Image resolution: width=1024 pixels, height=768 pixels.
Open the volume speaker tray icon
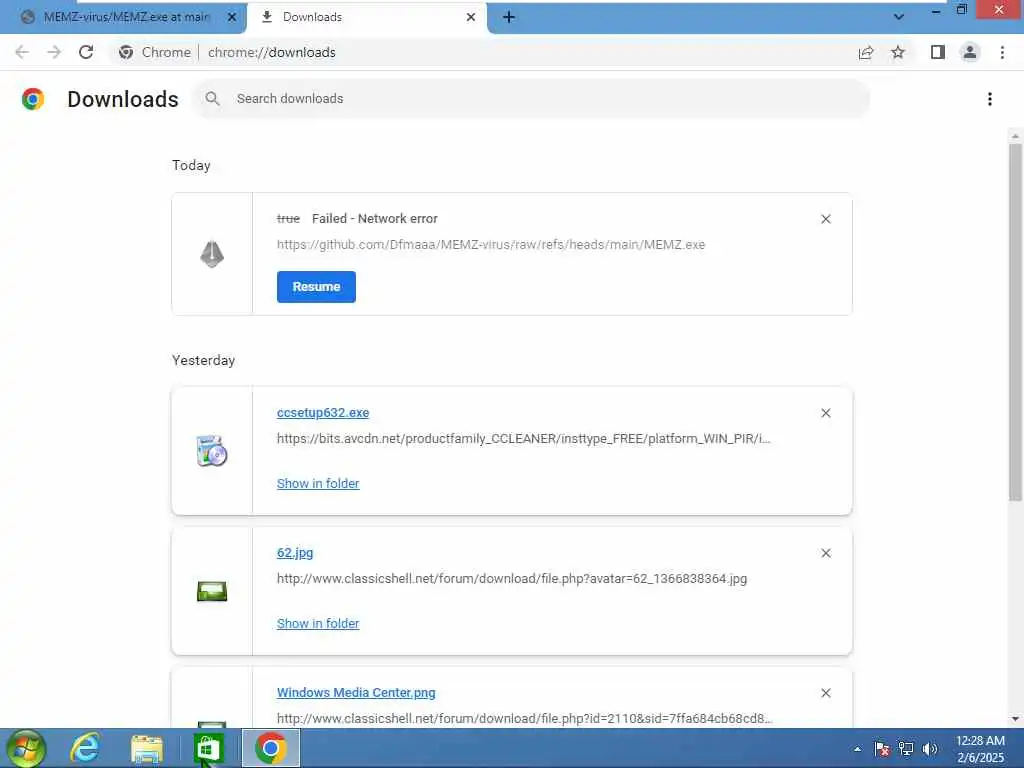pos(929,749)
